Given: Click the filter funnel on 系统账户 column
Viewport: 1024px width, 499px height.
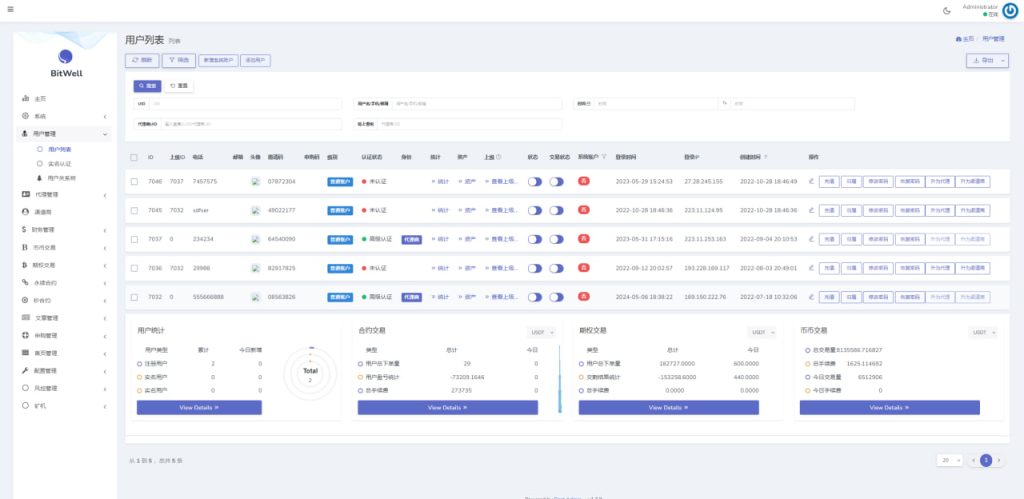Looking at the screenshot, I should pos(603,157).
